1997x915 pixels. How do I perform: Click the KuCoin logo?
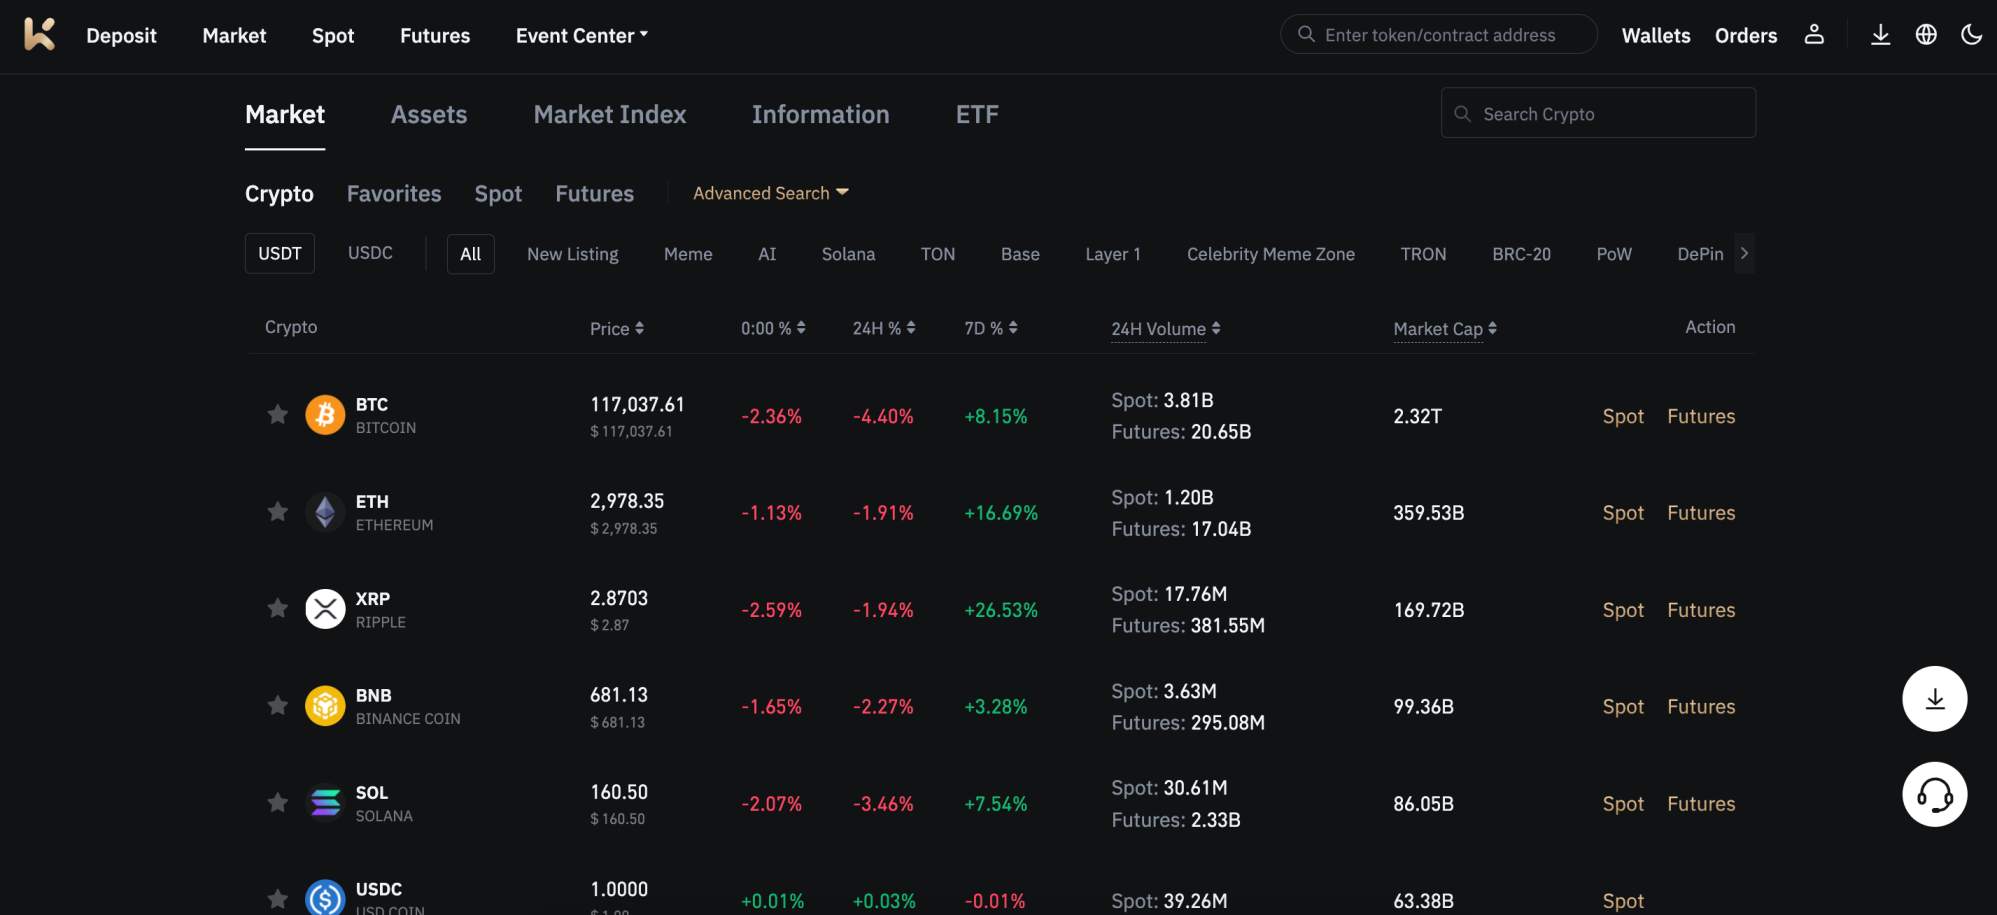coord(39,36)
